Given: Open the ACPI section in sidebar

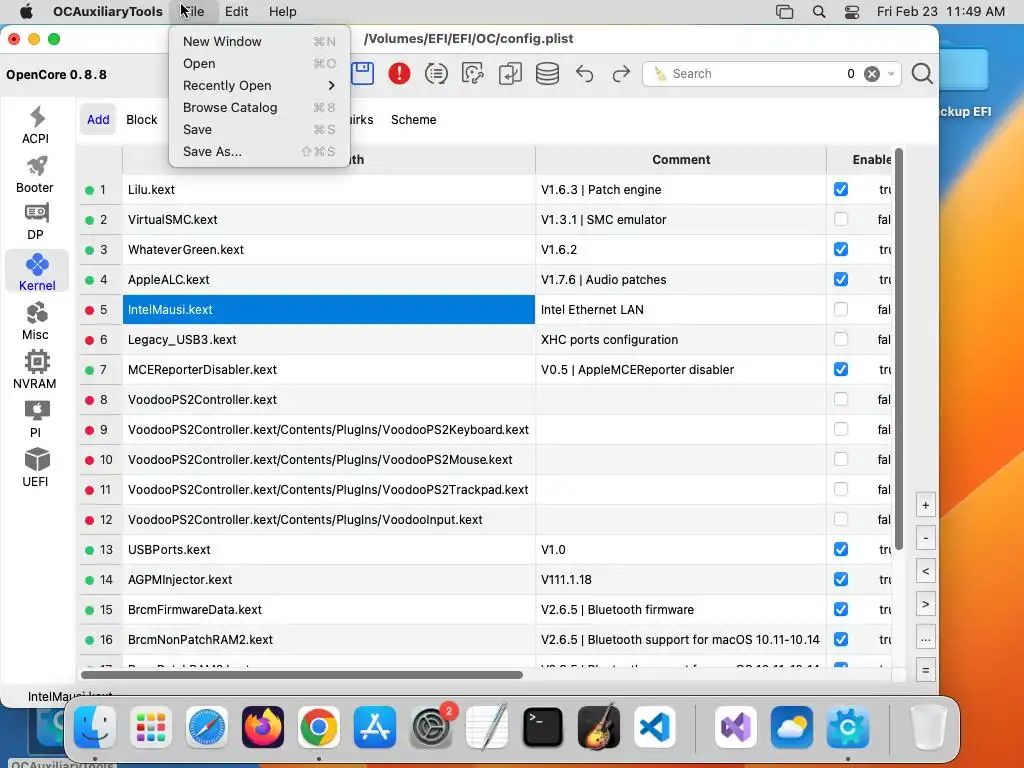Looking at the screenshot, I should pos(36,125).
